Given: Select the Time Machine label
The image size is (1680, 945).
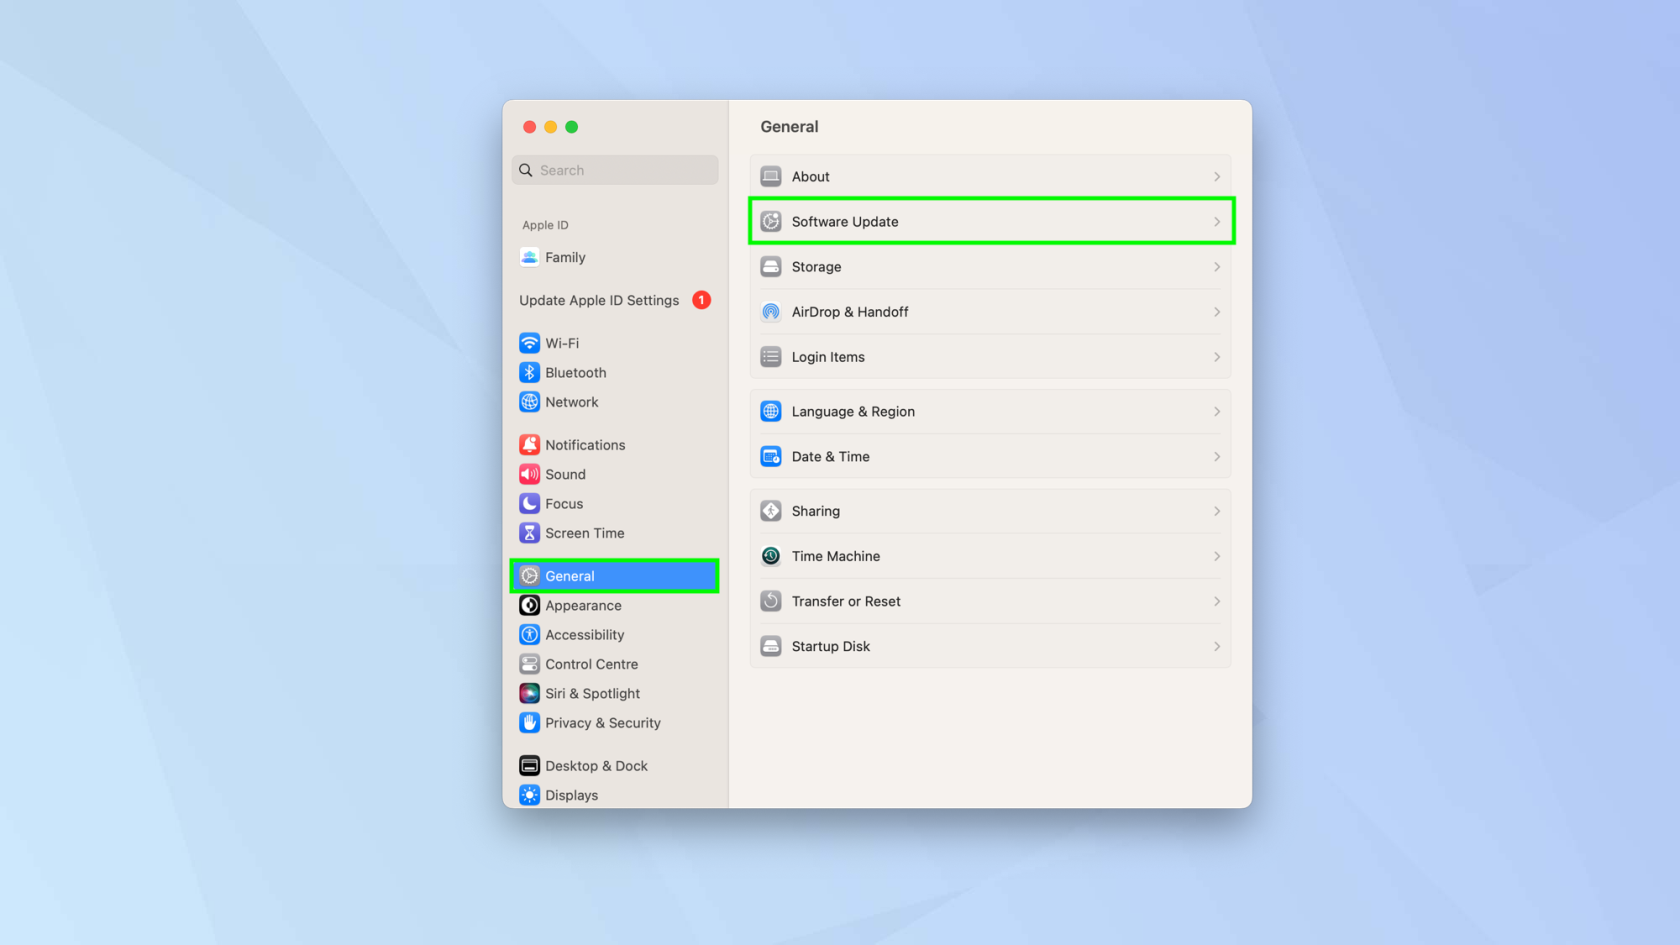Looking at the screenshot, I should tap(836, 556).
